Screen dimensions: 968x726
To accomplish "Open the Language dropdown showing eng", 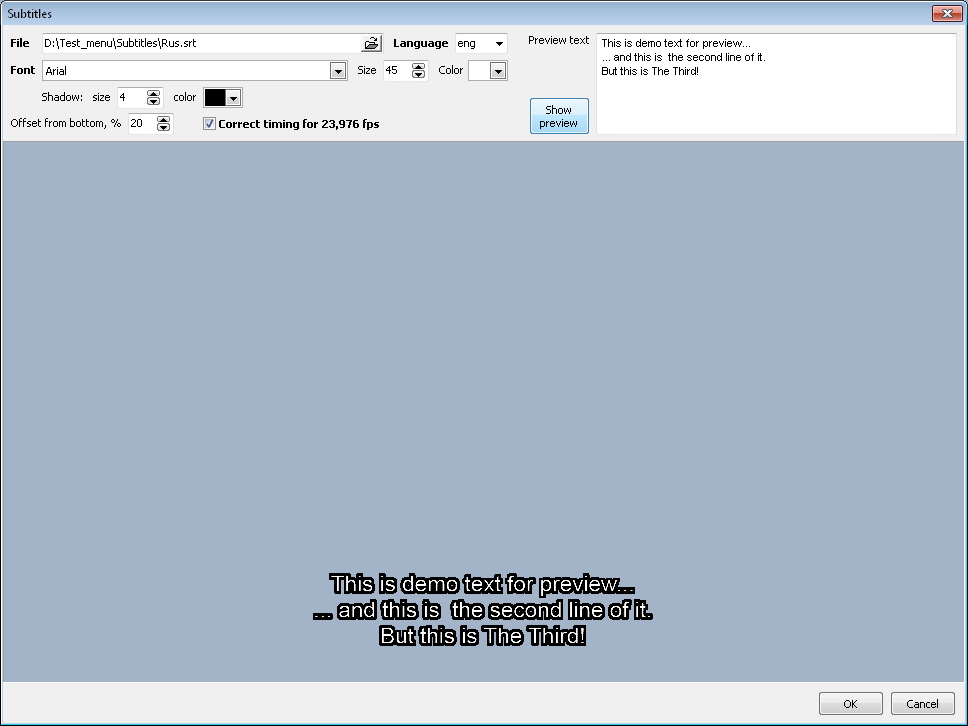I will 499,44.
